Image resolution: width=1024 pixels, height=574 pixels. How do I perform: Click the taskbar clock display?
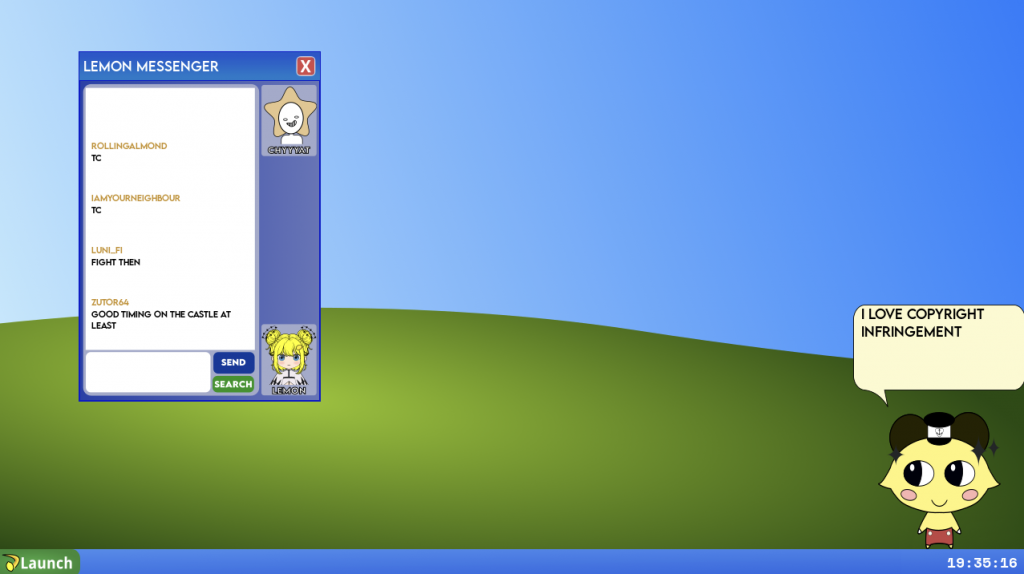981,563
